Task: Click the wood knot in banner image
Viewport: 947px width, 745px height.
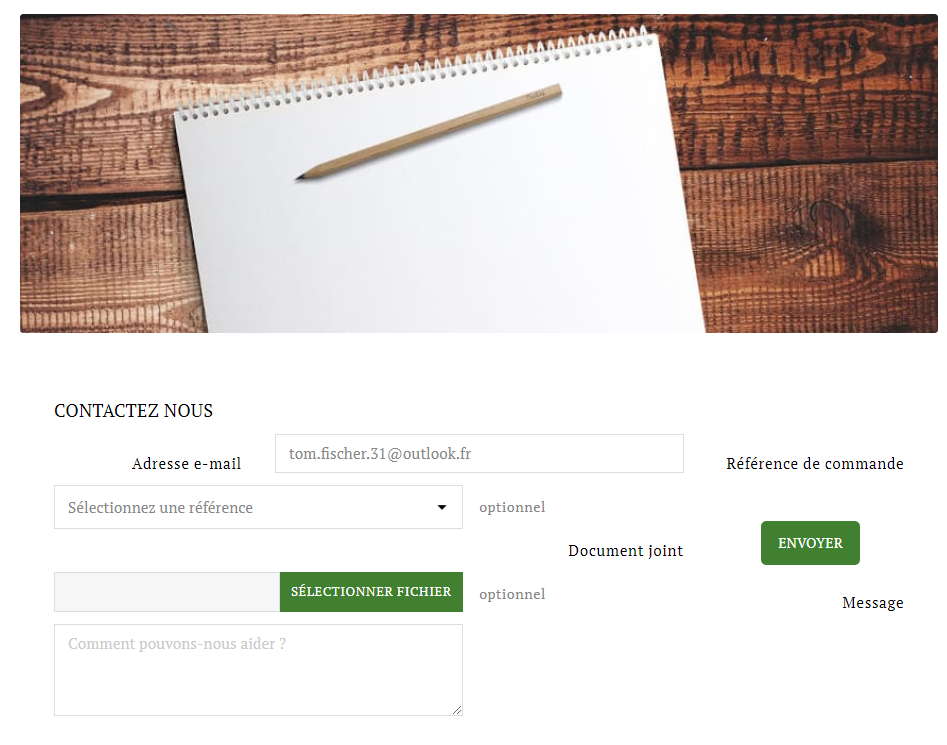Action: tap(830, 216)
